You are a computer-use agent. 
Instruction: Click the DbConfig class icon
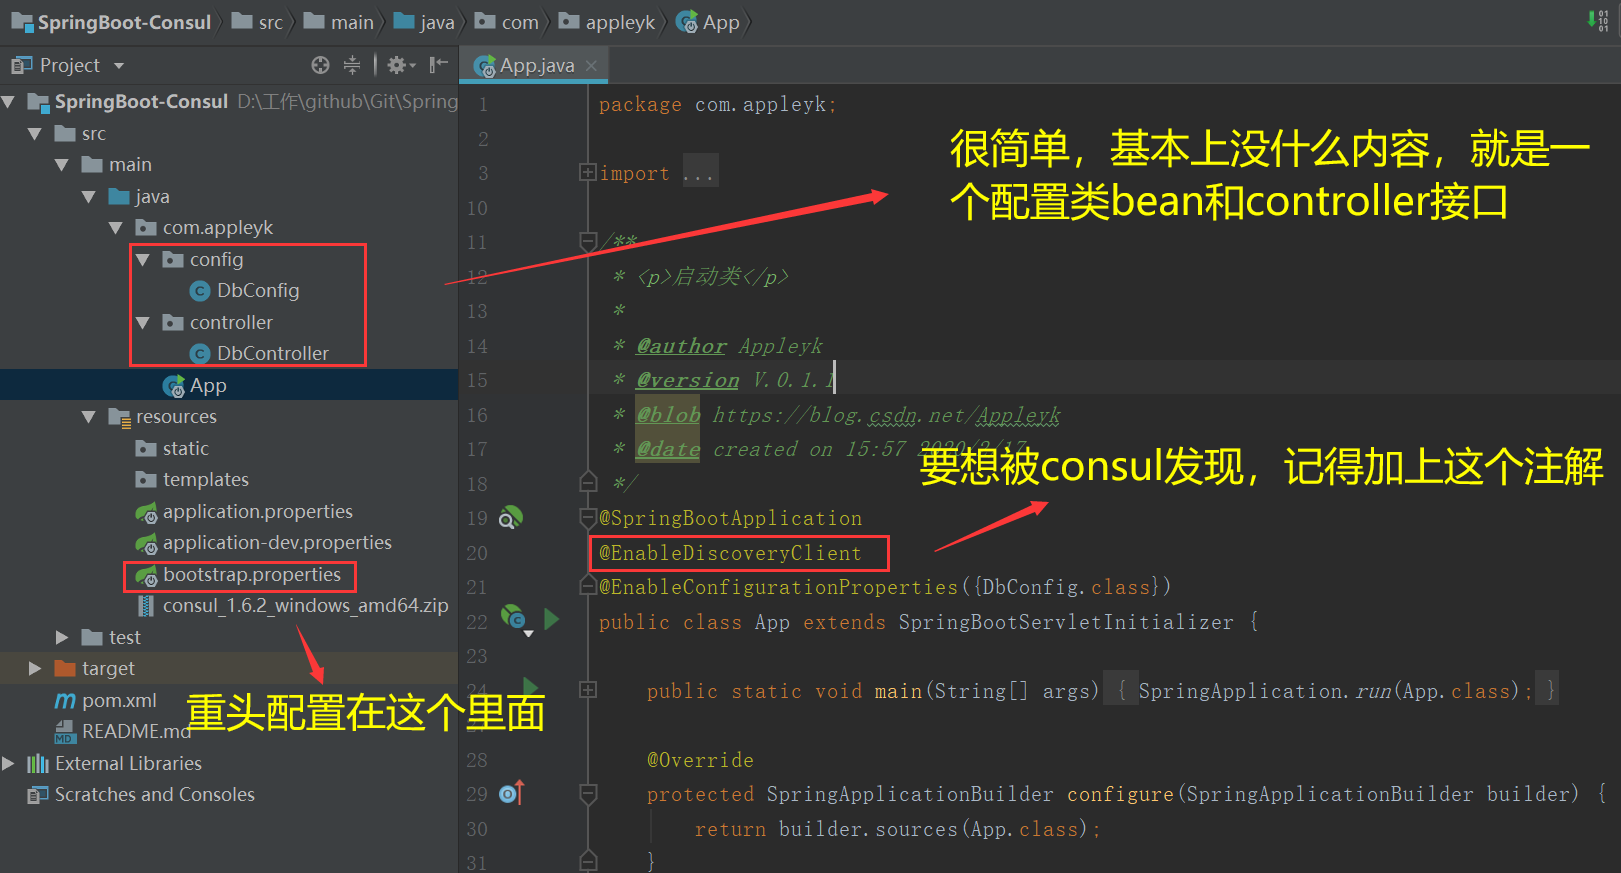click(200, 291)
